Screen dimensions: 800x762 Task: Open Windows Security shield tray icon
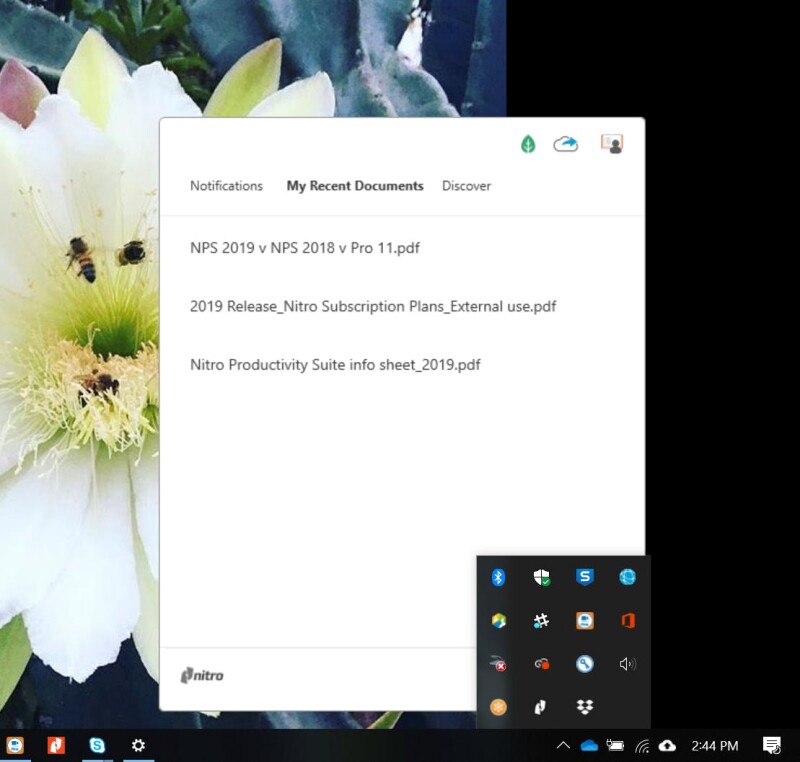[541, 577]
